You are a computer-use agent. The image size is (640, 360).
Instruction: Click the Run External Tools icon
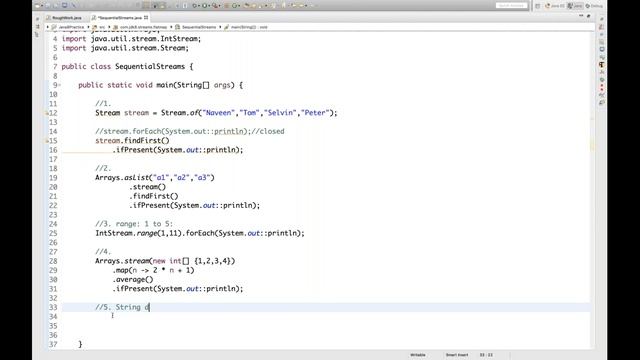pos(215,6)
